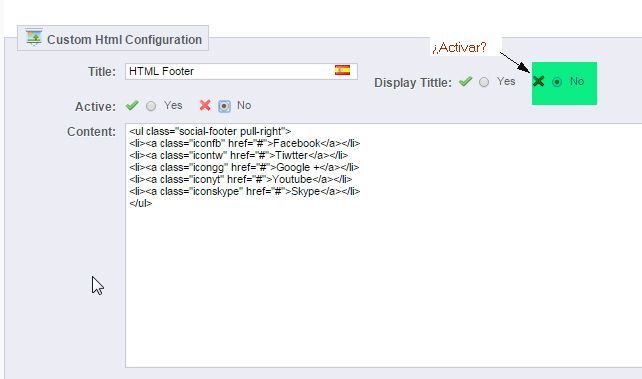Click the 'Active:' field label
Viewport: 642px width, 379px height.
pos(95,107)
